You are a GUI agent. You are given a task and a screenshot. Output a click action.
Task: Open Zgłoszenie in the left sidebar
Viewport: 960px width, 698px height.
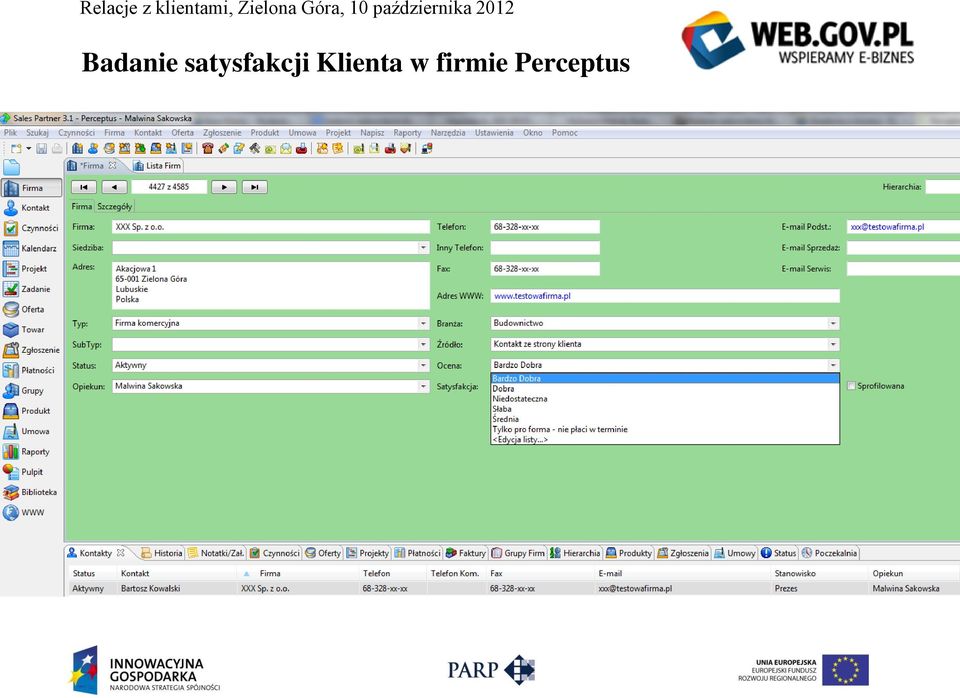(x=32, y=350)
